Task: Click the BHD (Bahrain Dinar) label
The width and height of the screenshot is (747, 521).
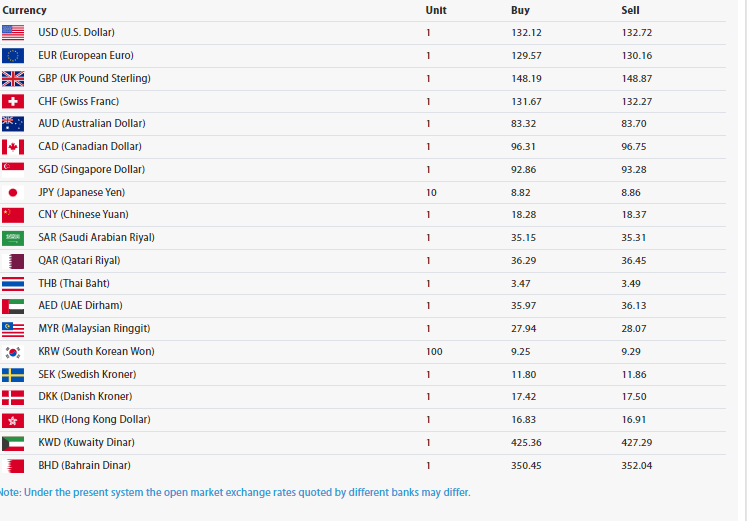Action: coord(84,466)
